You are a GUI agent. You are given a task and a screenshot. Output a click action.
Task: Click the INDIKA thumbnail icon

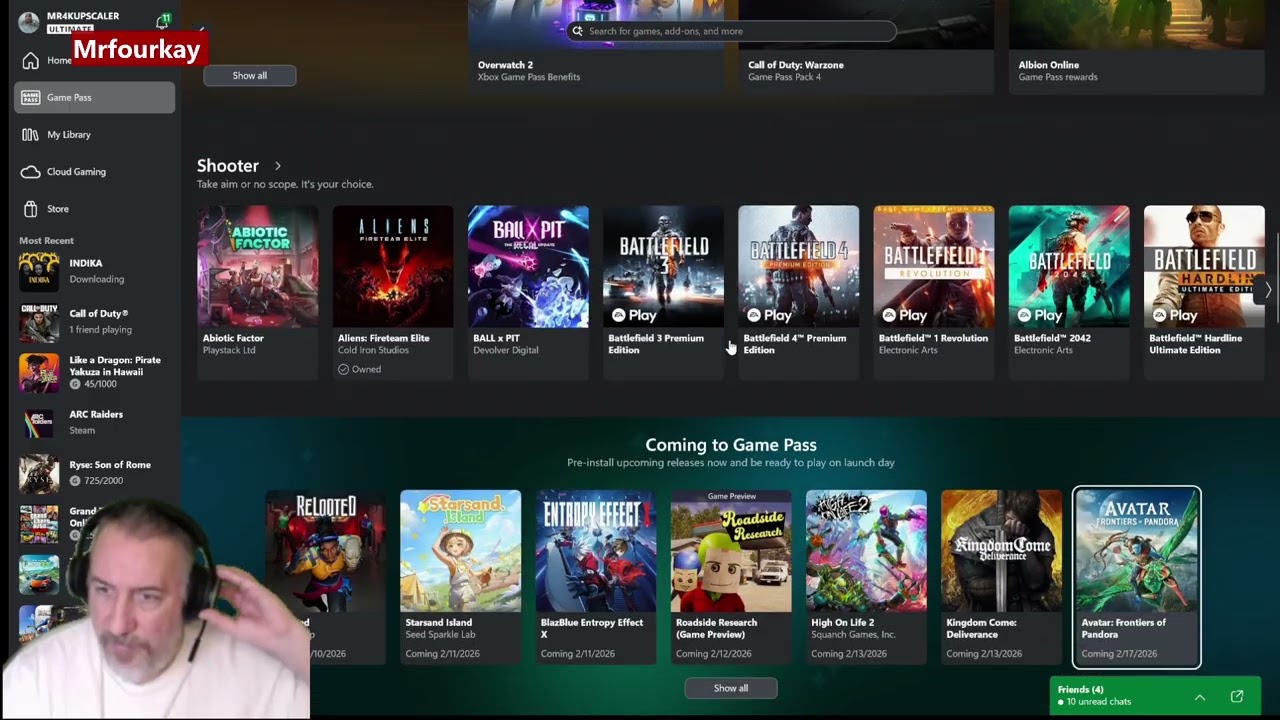39,271
